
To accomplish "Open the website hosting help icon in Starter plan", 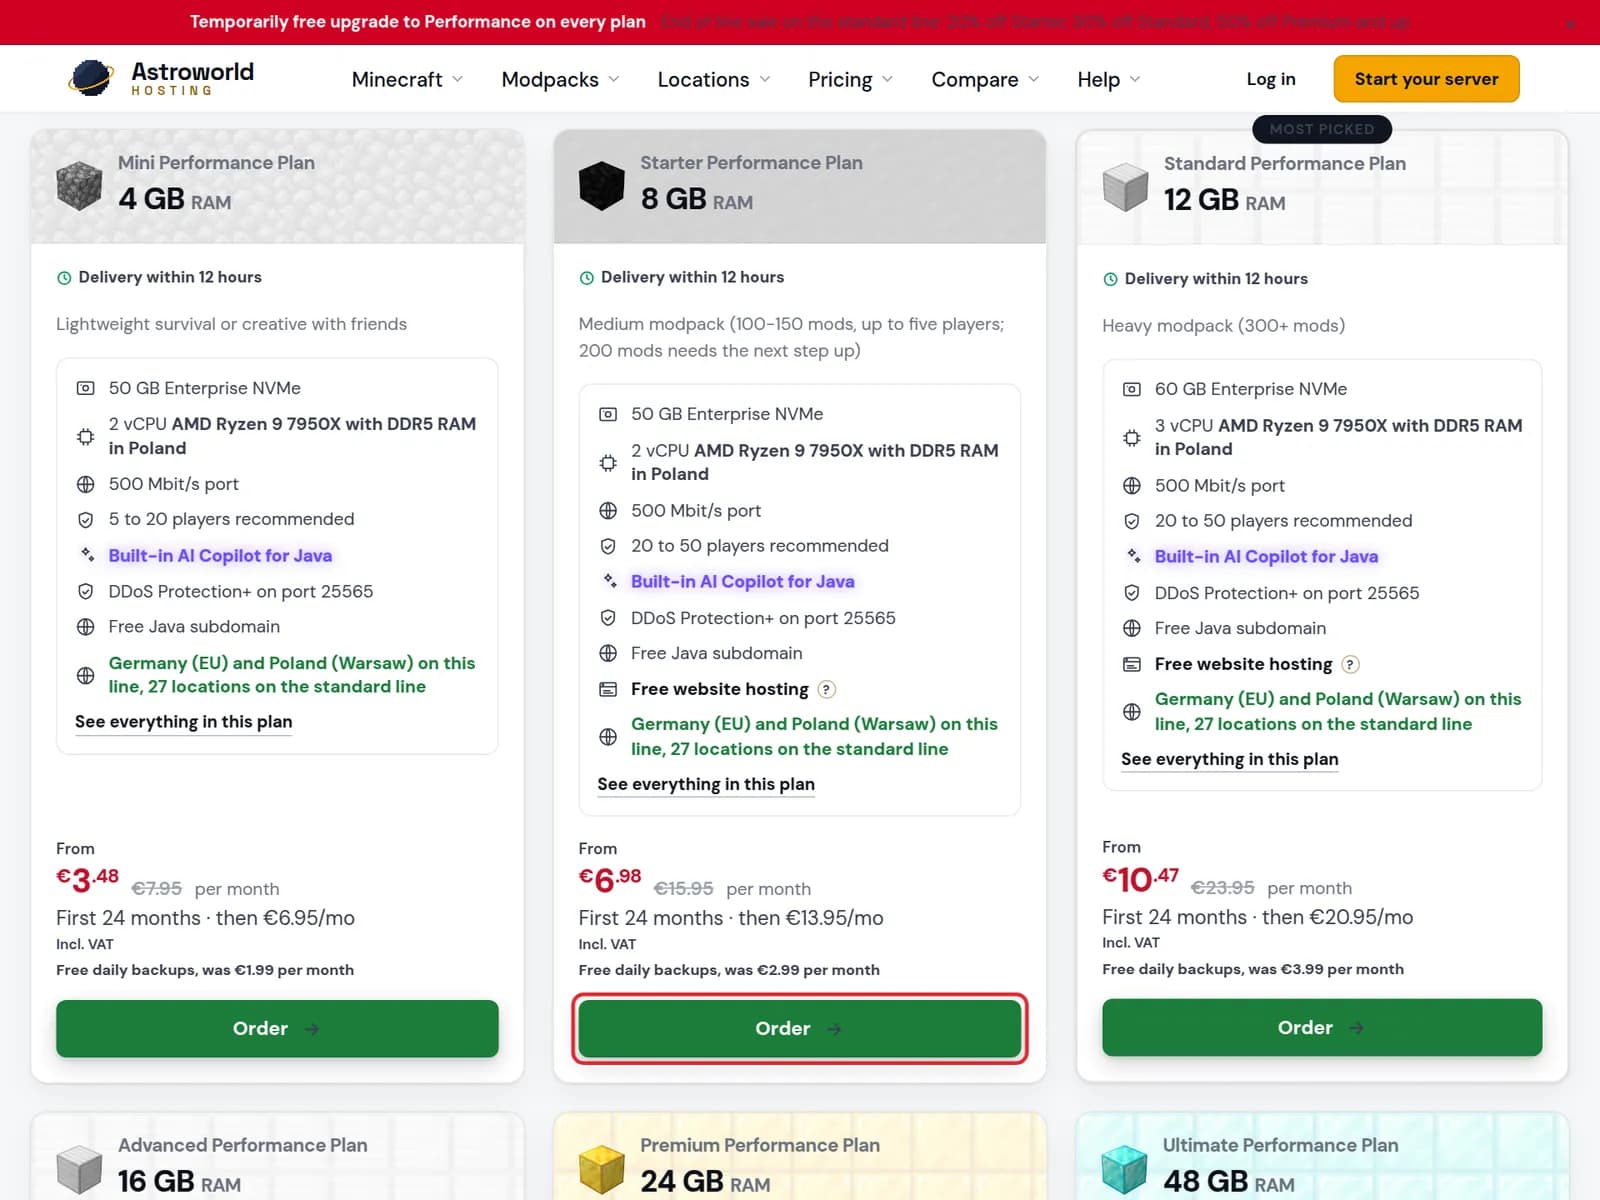I will pyautogui.click(x=827, y=689).
